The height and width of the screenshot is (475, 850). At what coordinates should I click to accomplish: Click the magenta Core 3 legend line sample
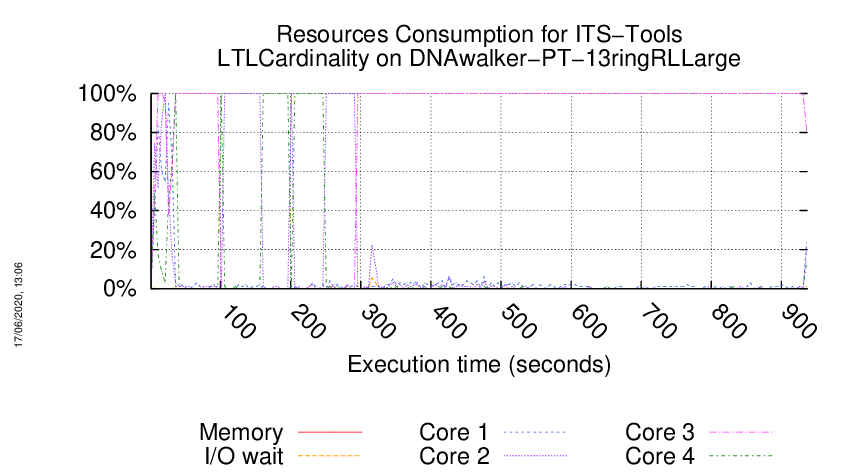pos(741,433)
